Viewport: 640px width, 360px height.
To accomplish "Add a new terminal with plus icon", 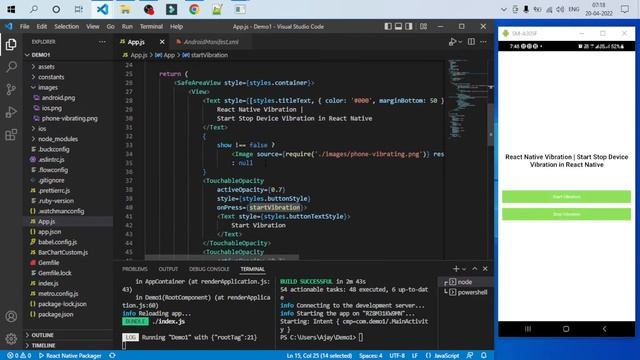I will pyautogui.click(x=456, y=269).
